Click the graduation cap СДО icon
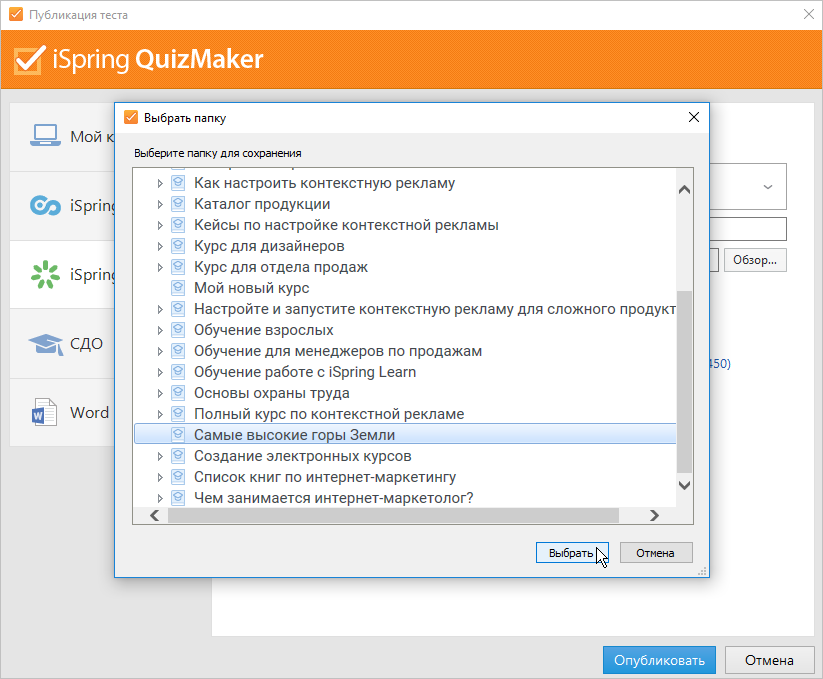 (45, 344)
